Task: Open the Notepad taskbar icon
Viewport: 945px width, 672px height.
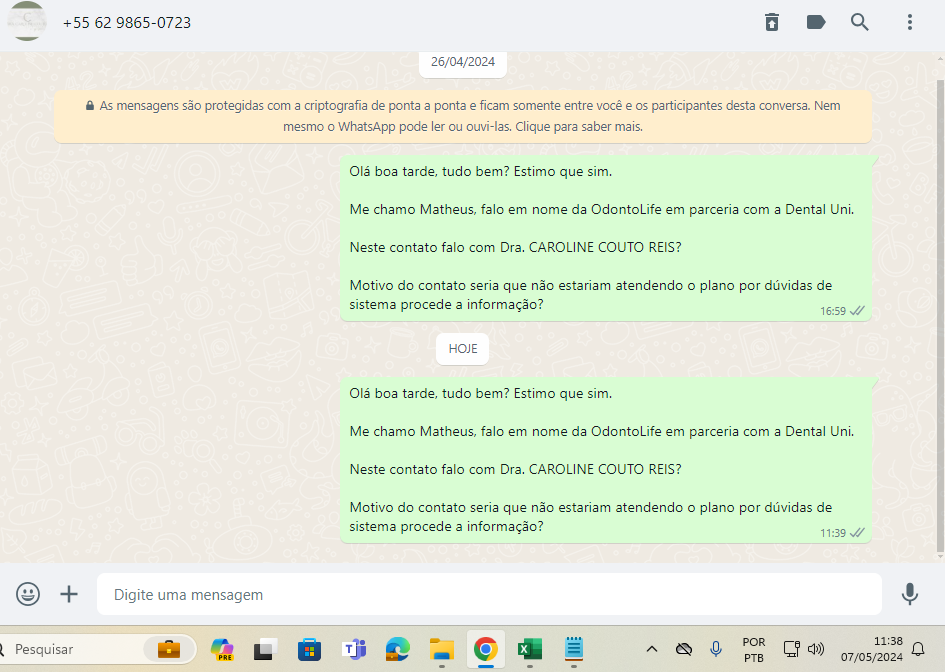Action: [x=574, y=649]
